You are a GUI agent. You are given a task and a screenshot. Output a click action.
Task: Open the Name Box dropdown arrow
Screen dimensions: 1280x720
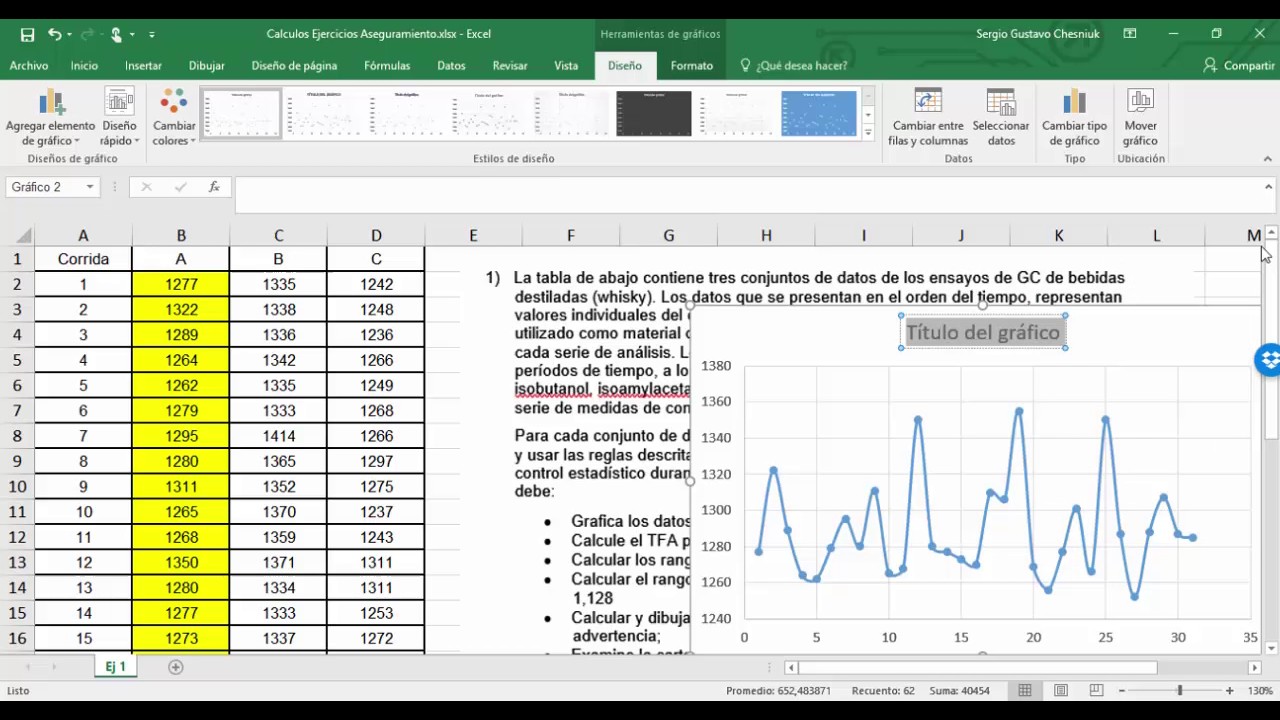(x=89, y=187)
